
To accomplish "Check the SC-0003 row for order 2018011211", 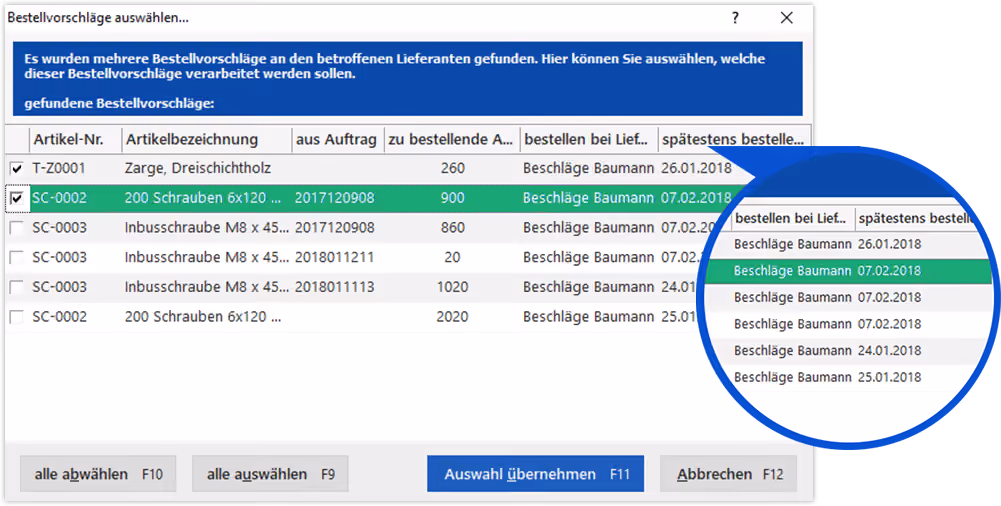I will click(x=17, y=258).
